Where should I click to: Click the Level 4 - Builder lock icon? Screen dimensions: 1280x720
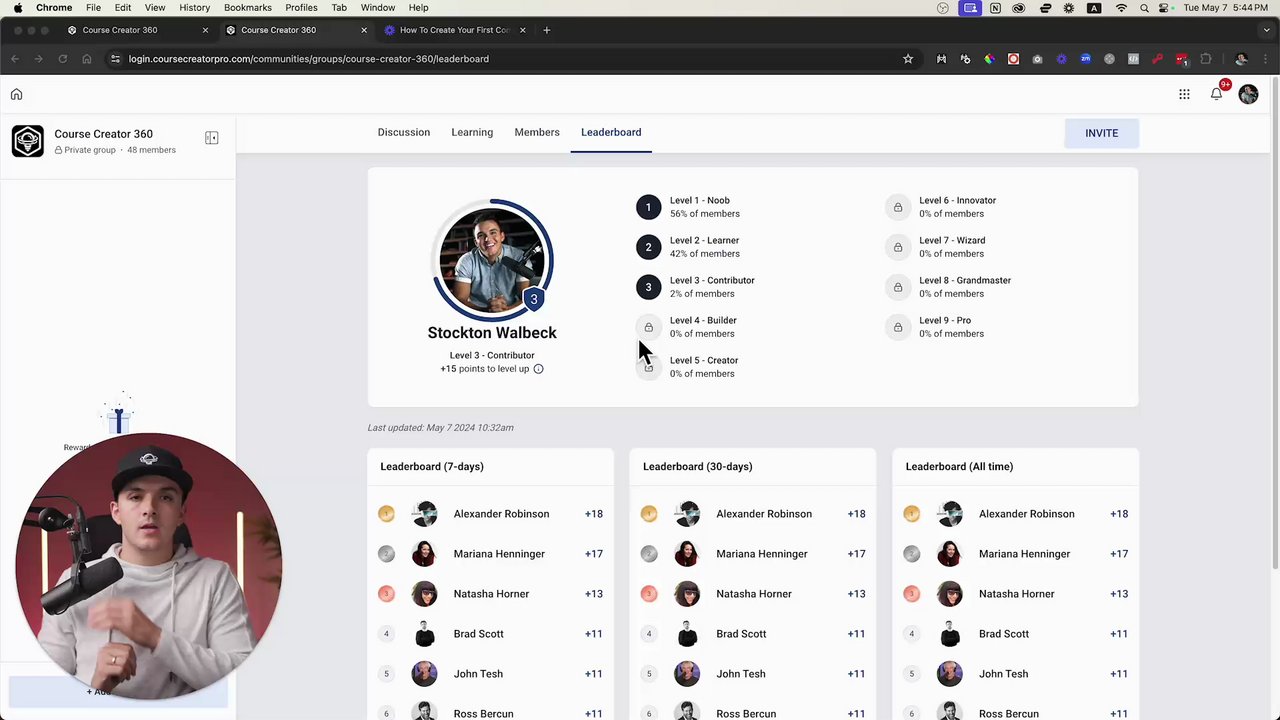point(648,327)
